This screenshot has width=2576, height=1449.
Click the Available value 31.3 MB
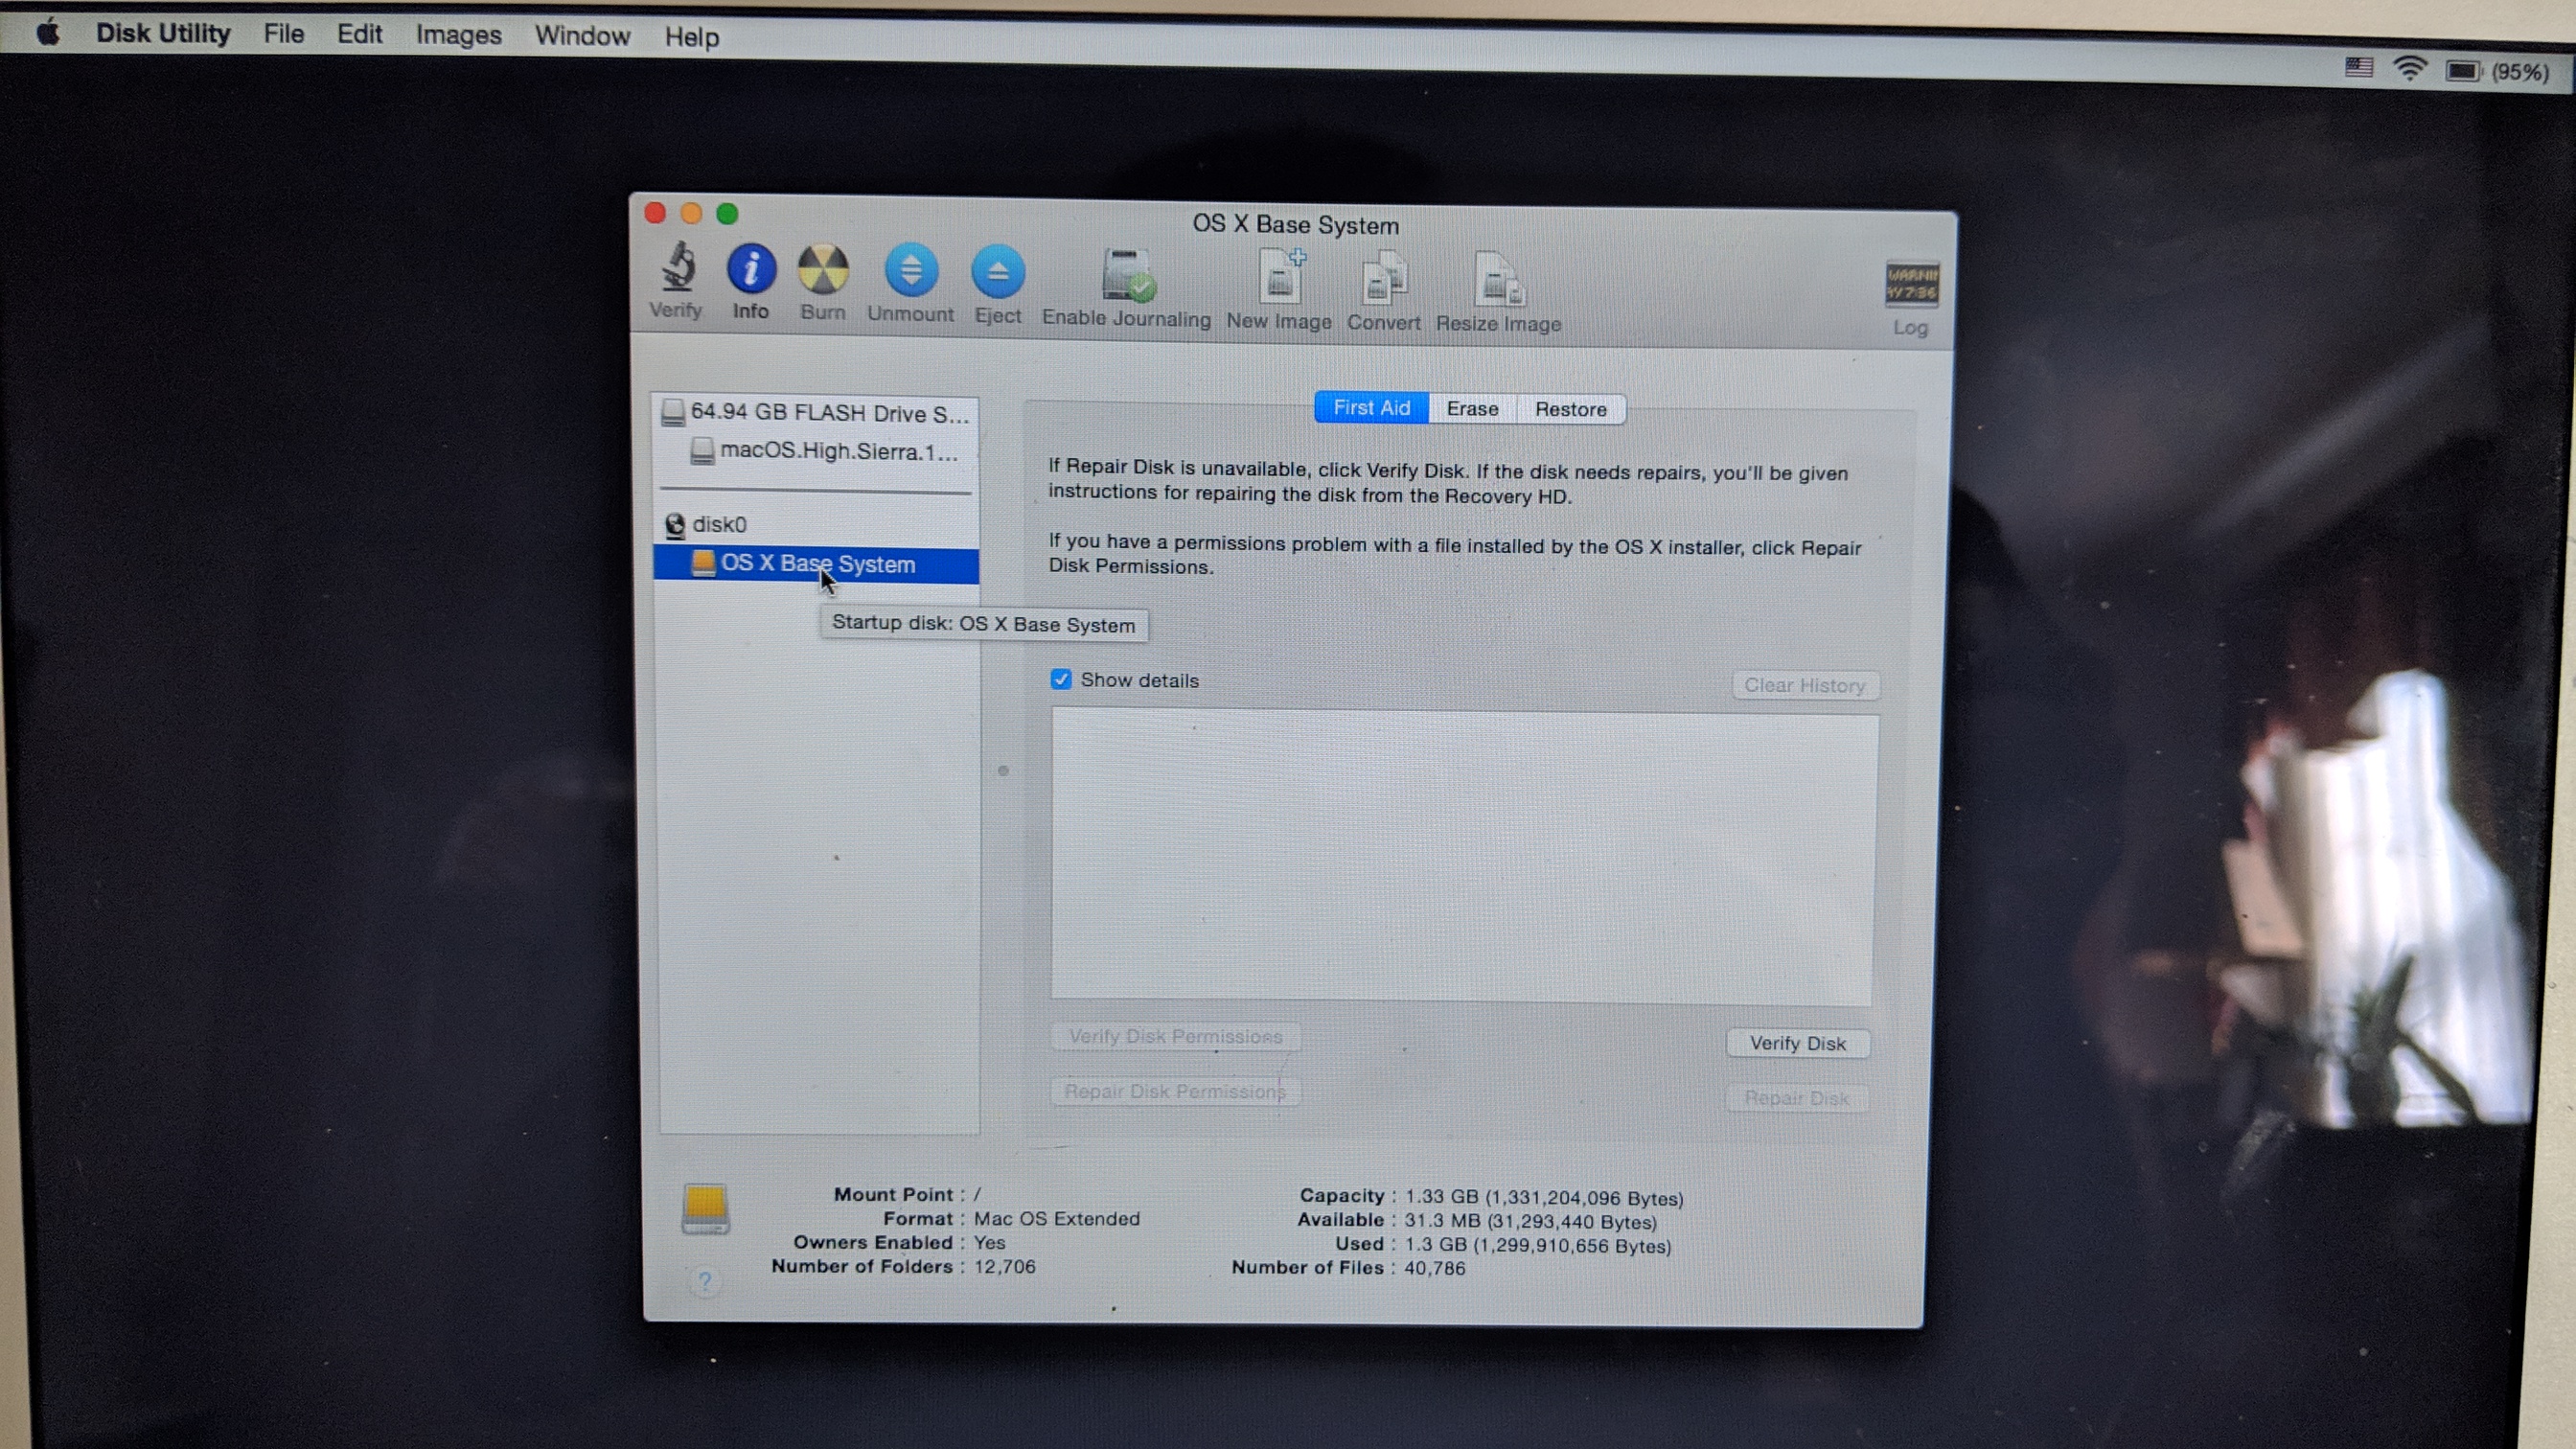coord(1530,1221)
